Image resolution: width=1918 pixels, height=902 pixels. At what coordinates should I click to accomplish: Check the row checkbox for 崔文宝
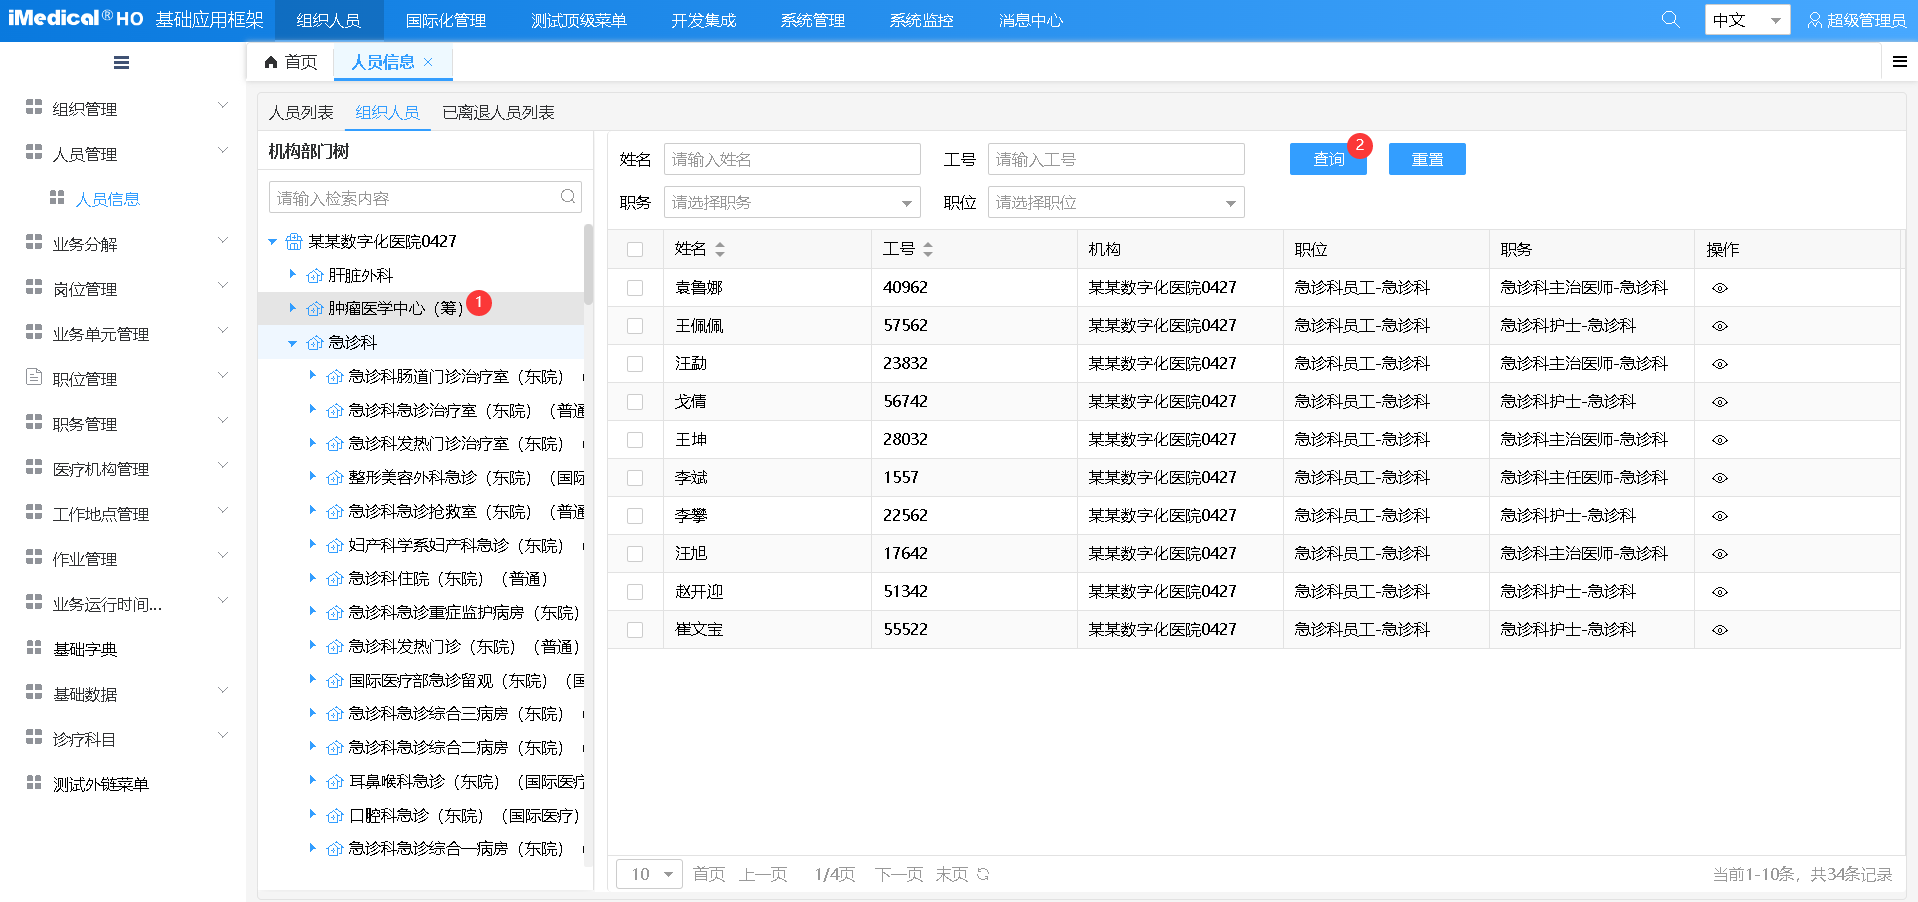point(635,630)
